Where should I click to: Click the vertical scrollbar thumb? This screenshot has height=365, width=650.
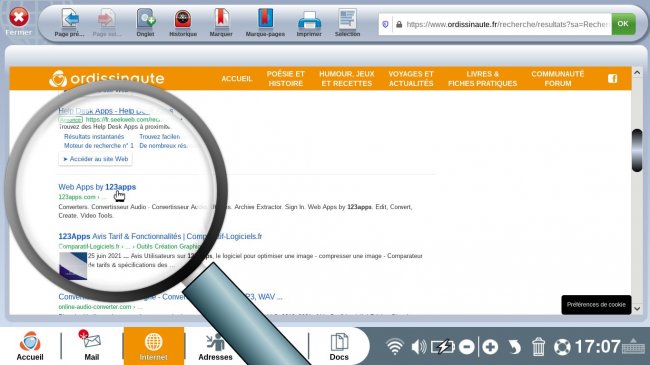point(637,150)
